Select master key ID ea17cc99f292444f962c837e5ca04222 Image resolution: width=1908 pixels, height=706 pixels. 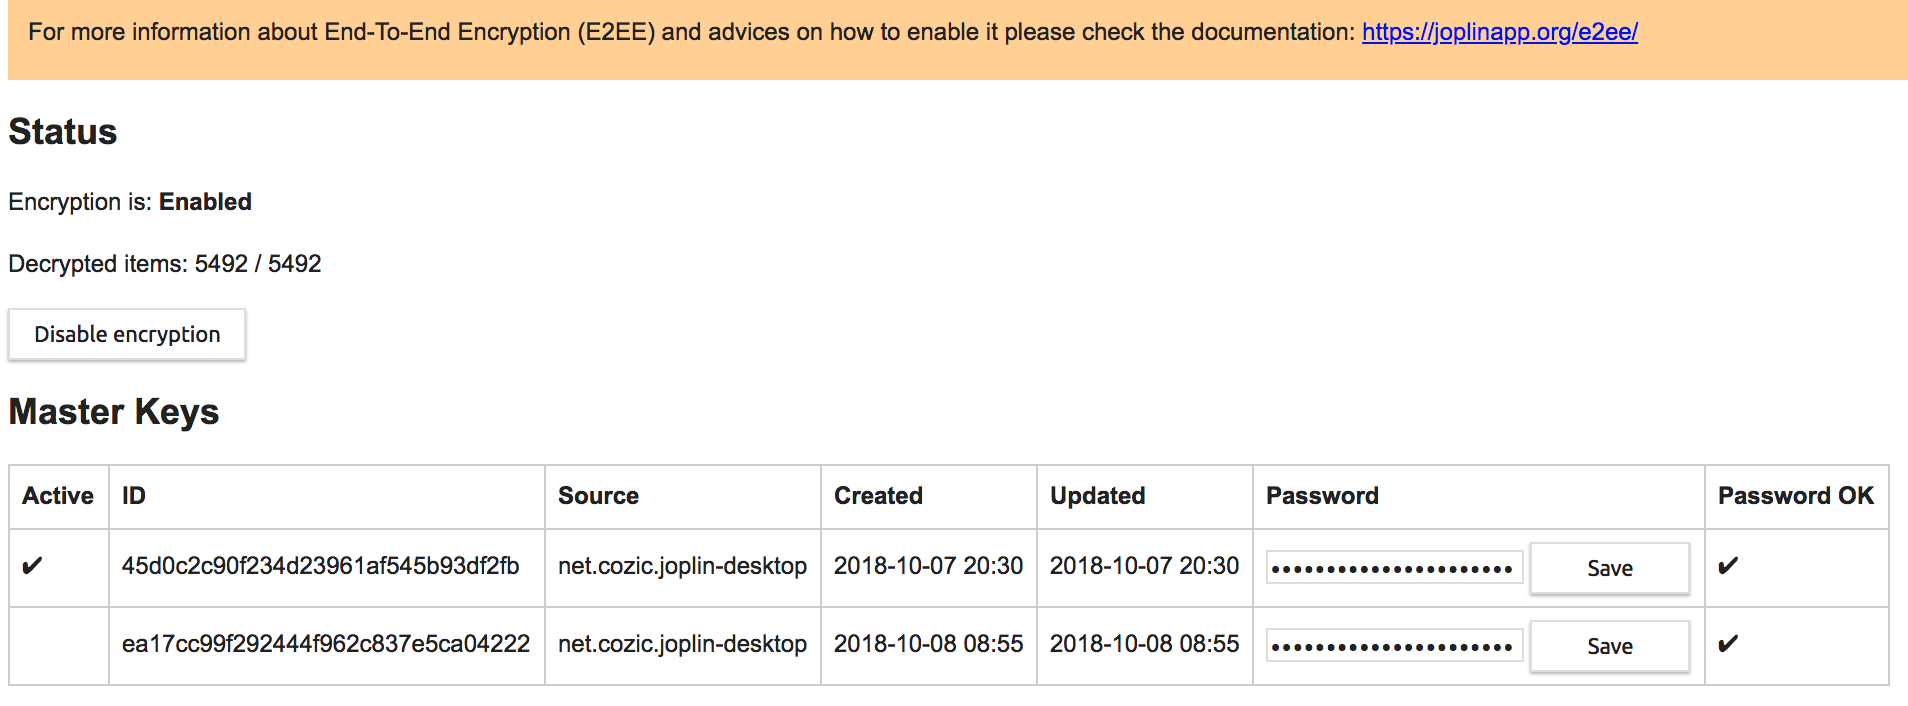pos(326,644)
